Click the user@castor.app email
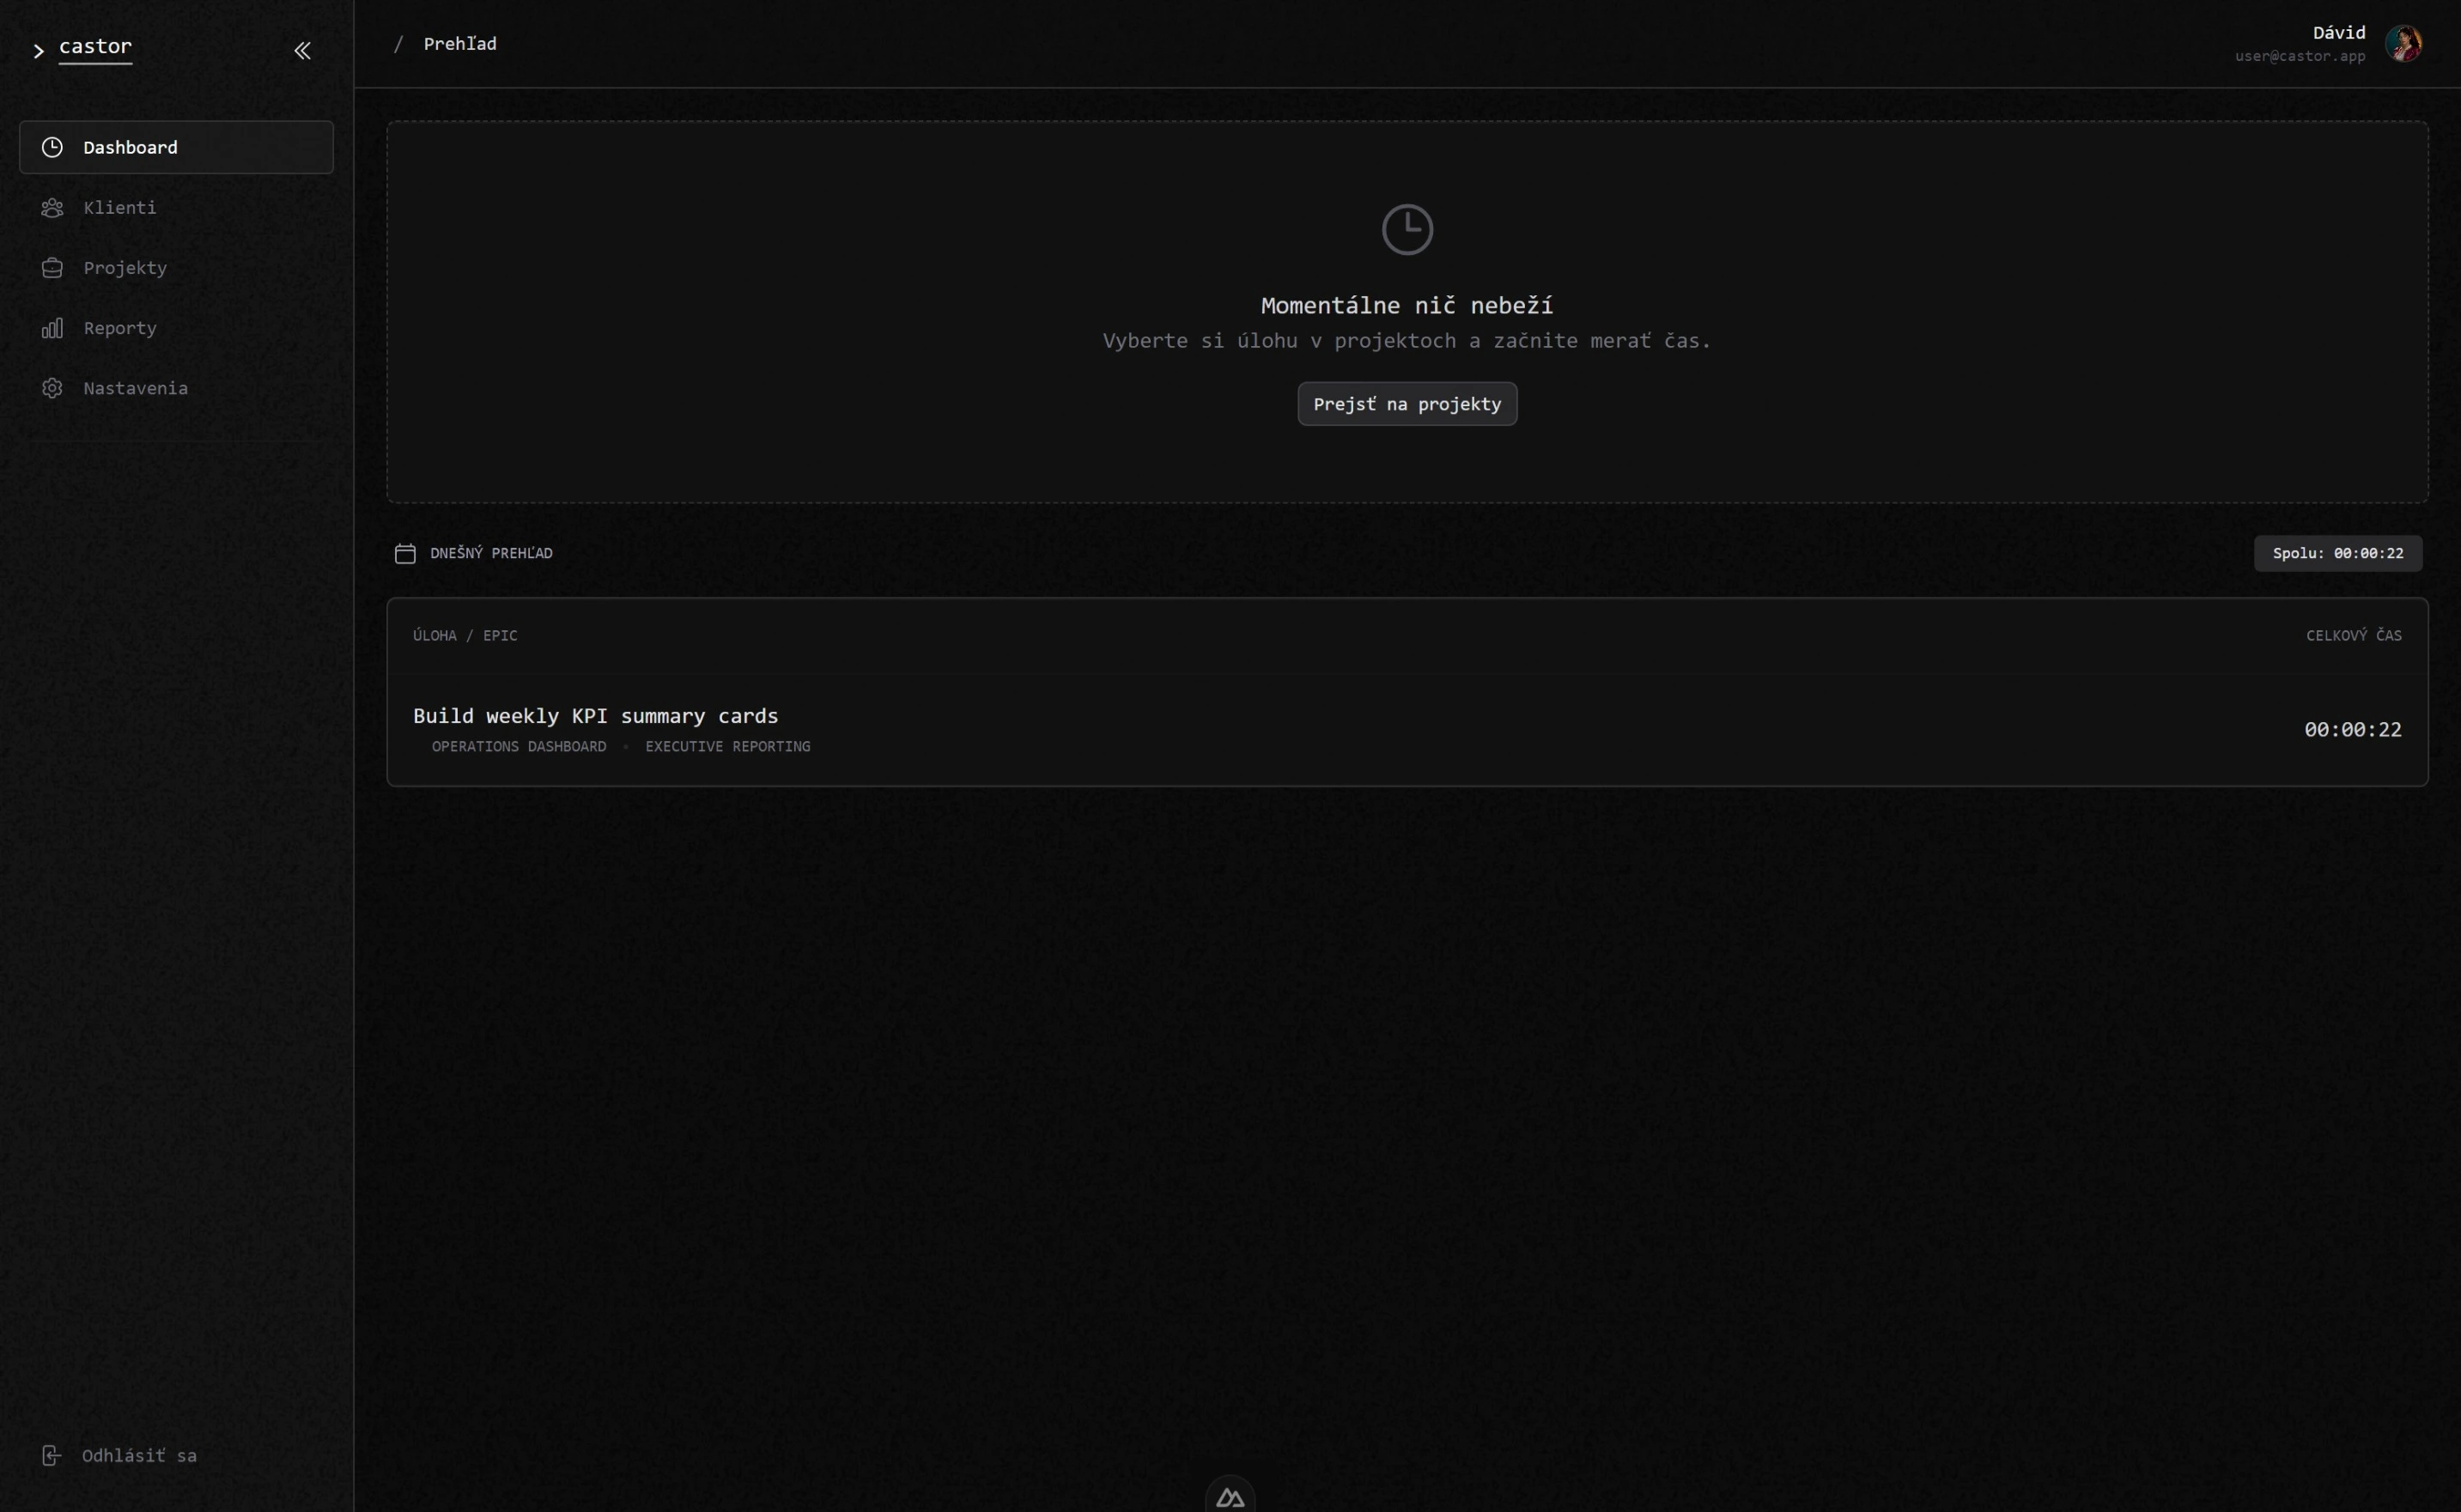 click(2300, 56)
